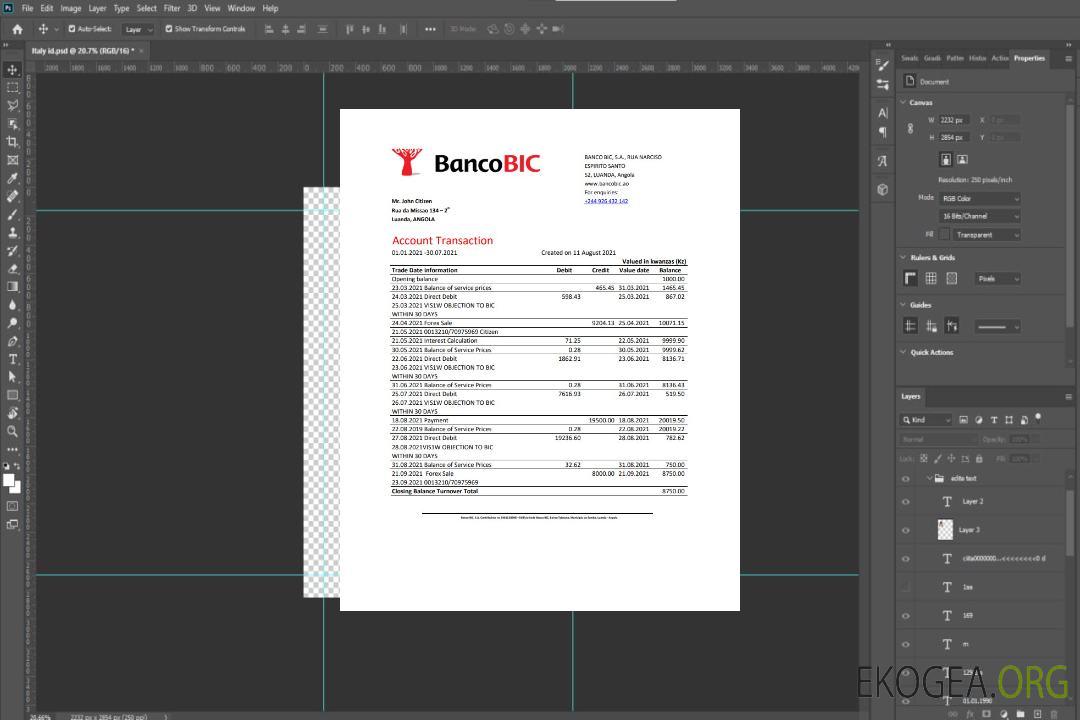Click the new group folder button
This screenshot has height=720, width=1080.
coord(1020,714)
